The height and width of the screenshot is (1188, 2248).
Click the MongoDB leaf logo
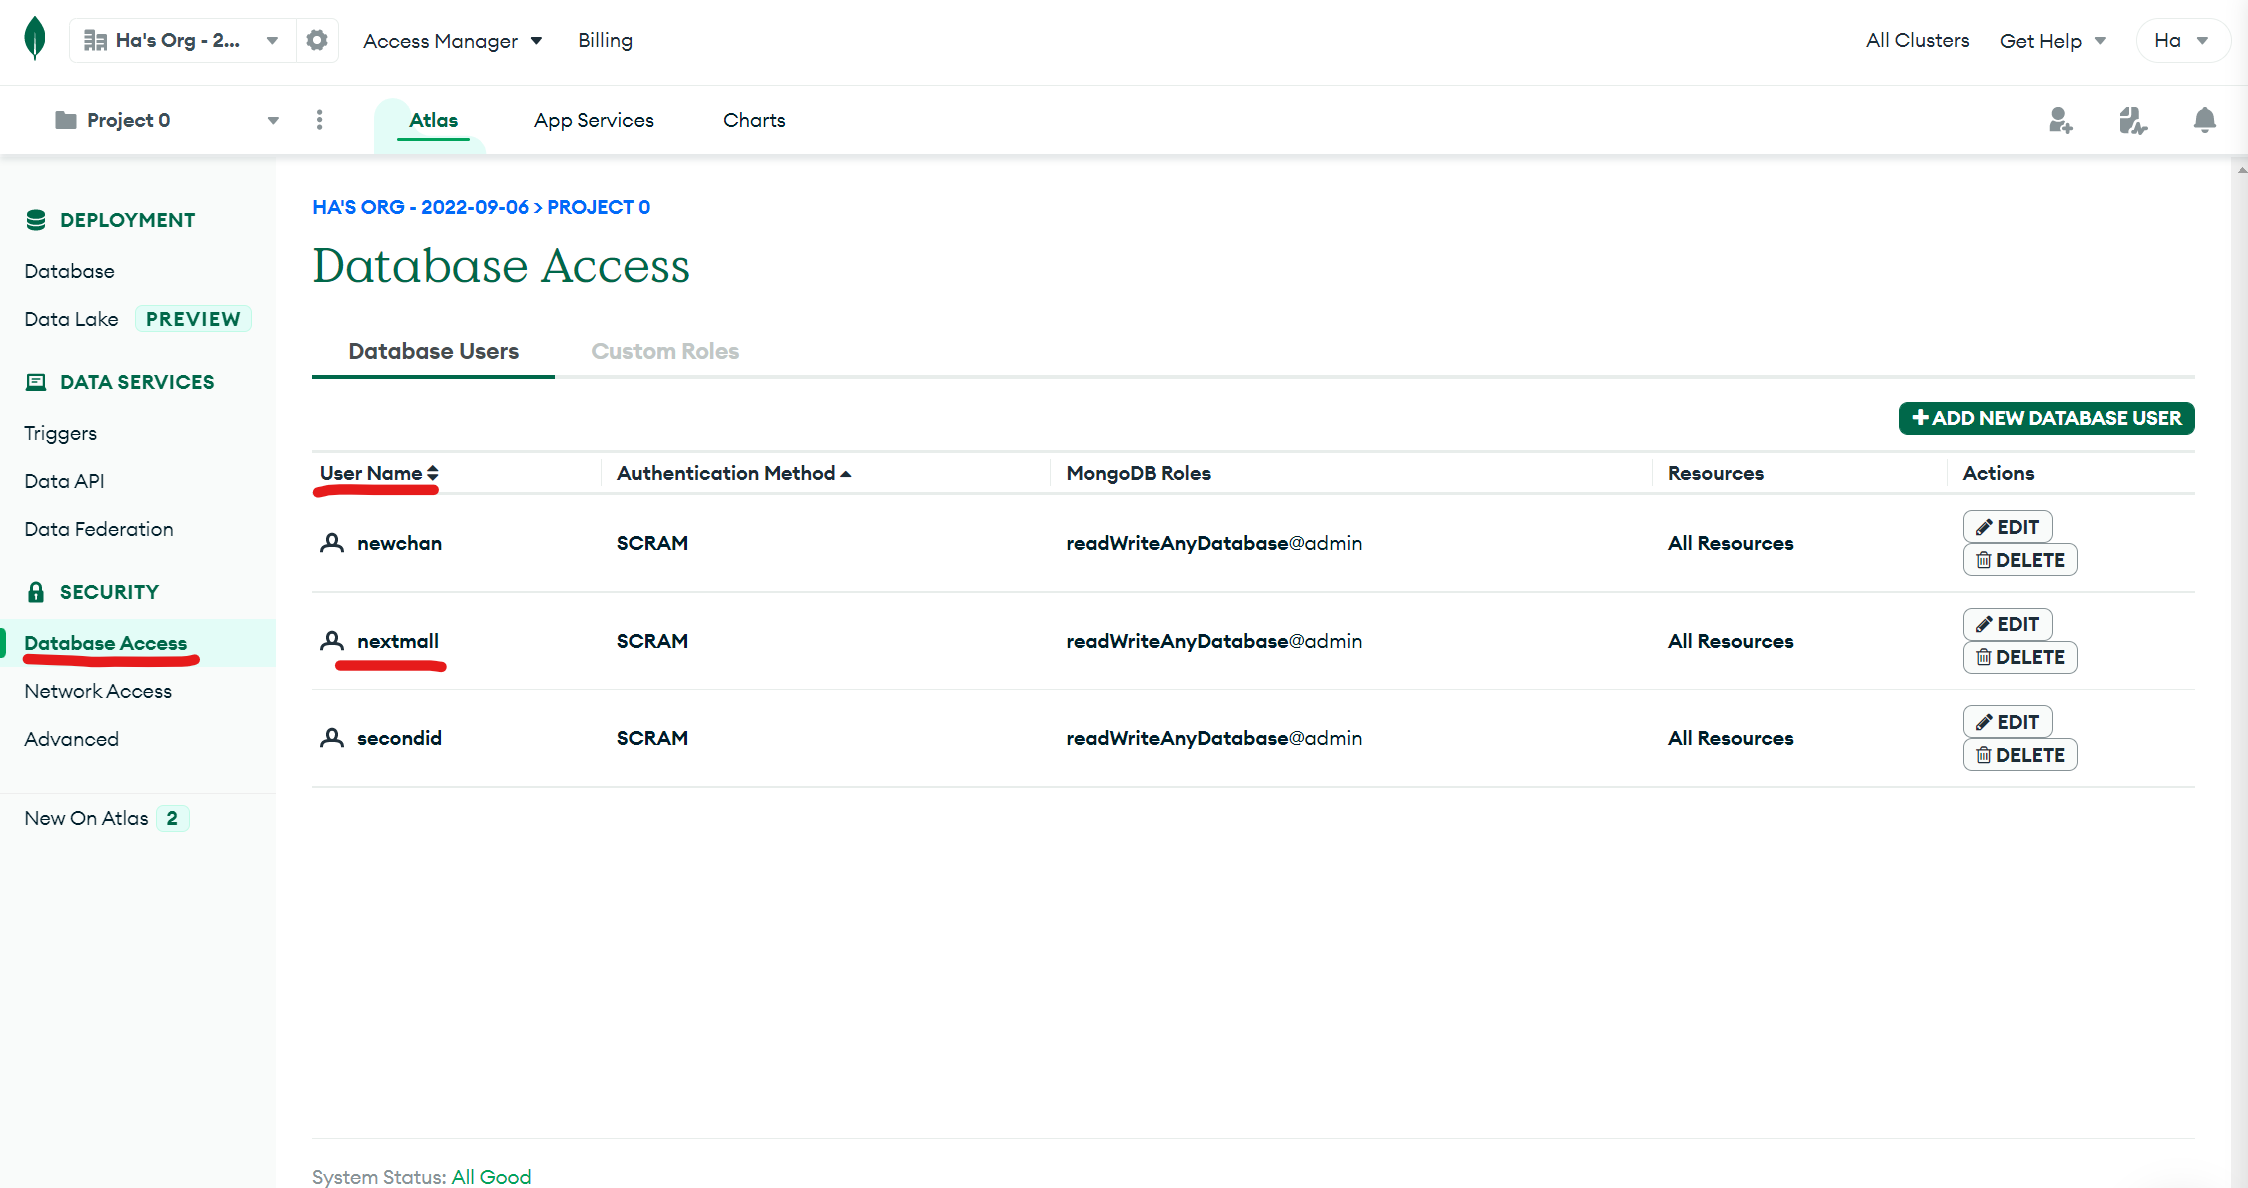pos(35,39)
